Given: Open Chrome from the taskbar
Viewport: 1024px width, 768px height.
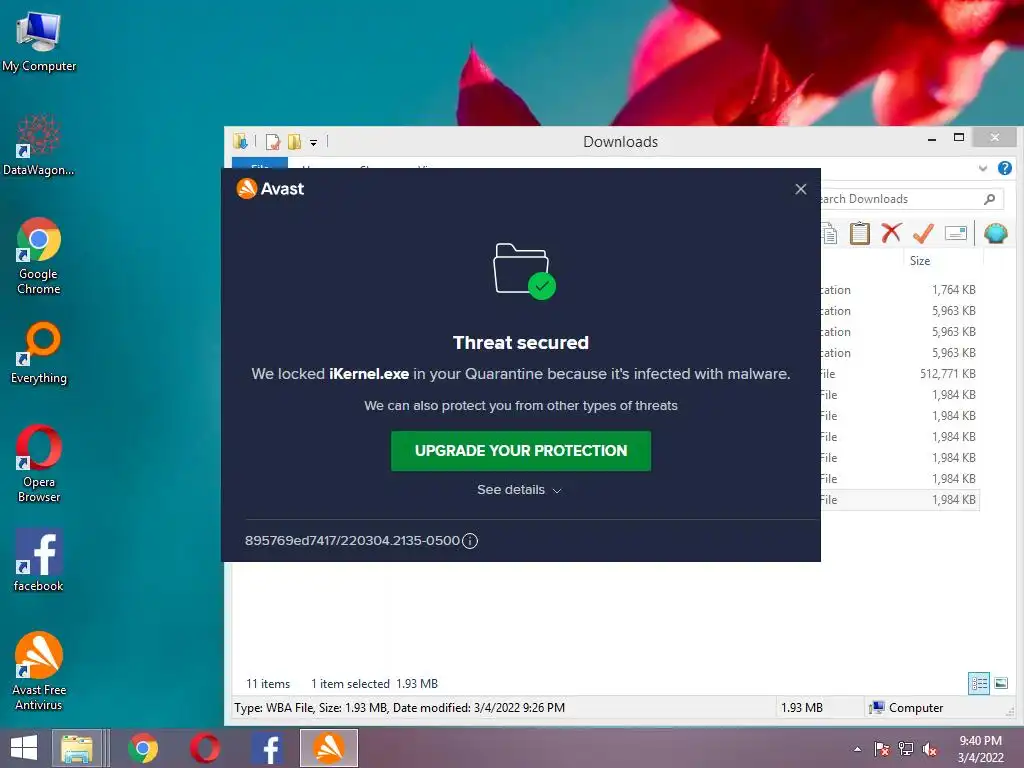Looking at the screenshot, I should (x=143, y=748).
